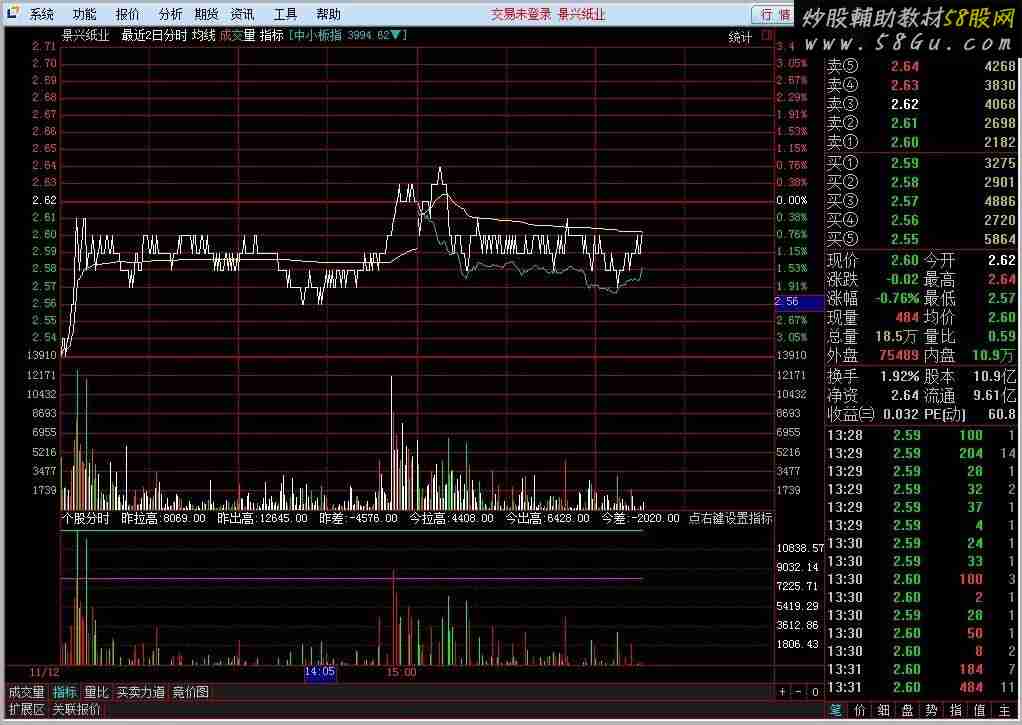
Task: Select the 笔 tick detail tab icon
Action: click(834, 710)
